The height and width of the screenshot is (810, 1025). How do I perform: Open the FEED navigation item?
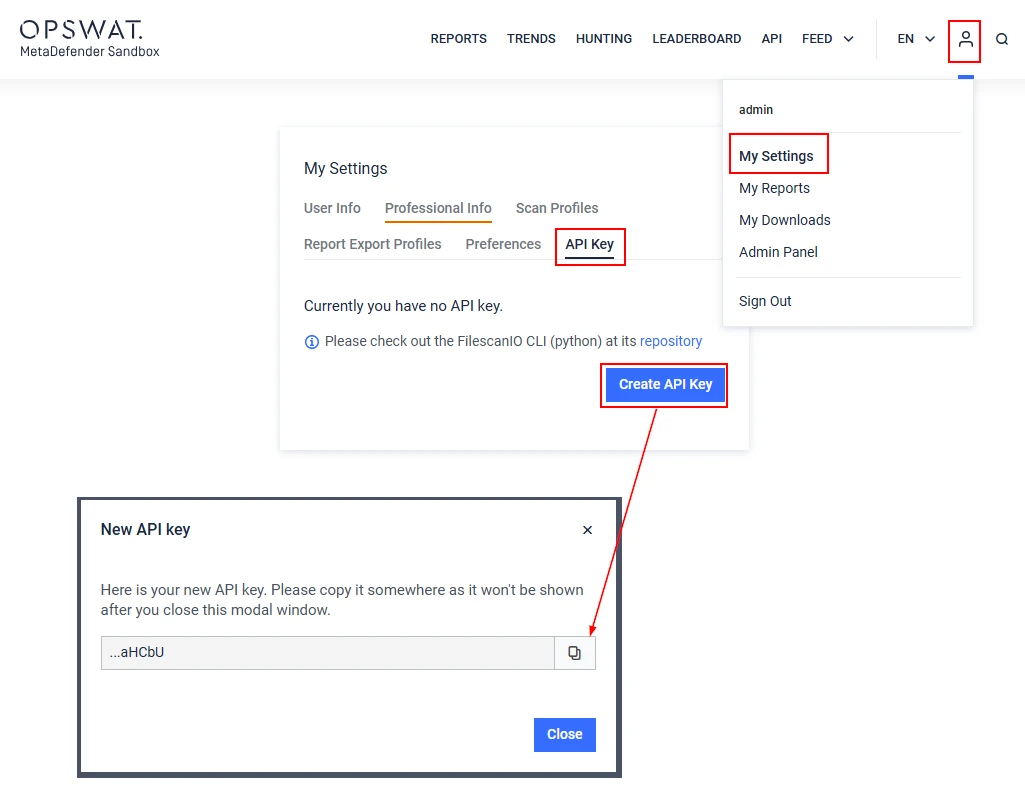pyautogui.click(x=817, y=39)
